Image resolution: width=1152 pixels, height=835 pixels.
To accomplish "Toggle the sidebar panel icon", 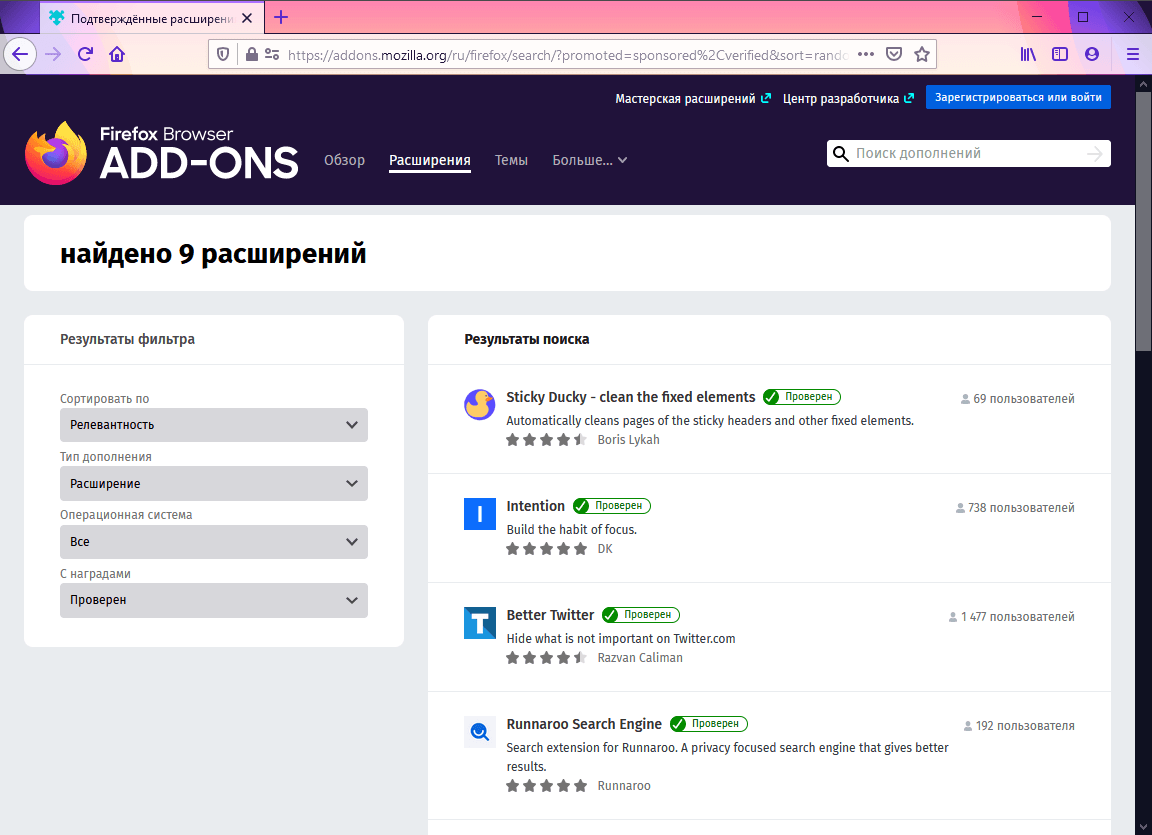I will [1059, 54].
